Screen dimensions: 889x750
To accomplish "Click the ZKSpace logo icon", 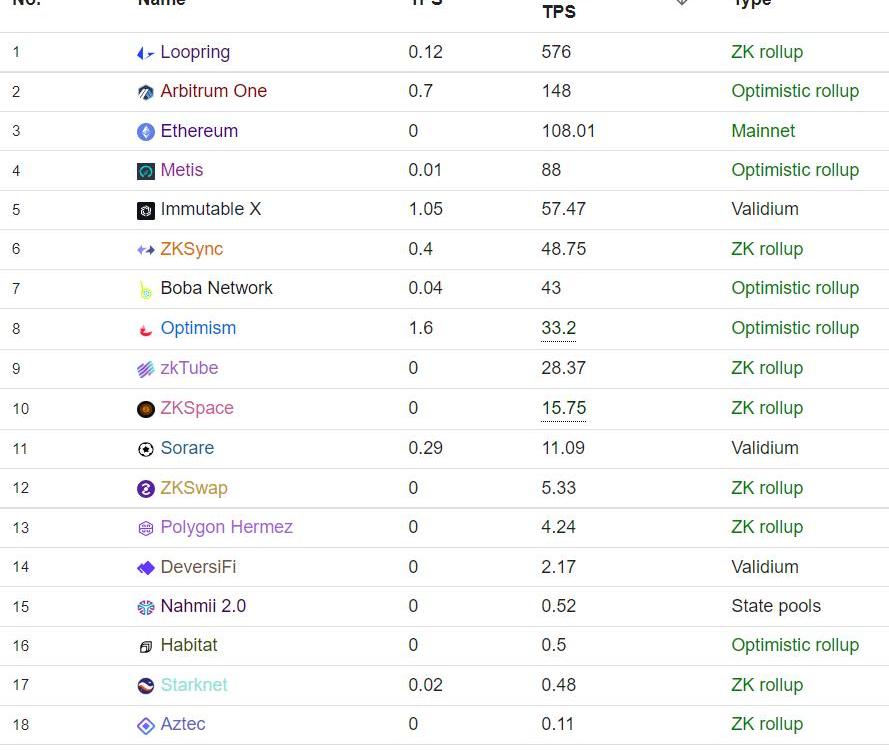I will [146, 409].
